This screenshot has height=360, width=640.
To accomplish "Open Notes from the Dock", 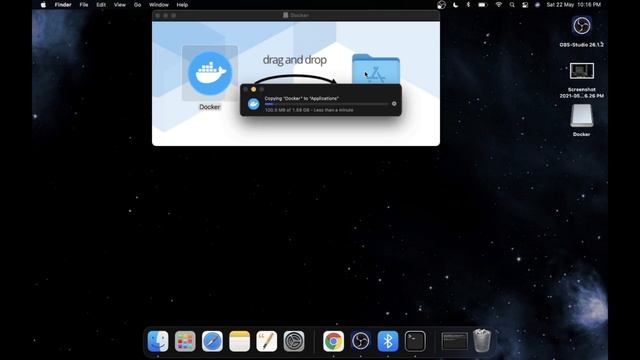I will [240, 341].
